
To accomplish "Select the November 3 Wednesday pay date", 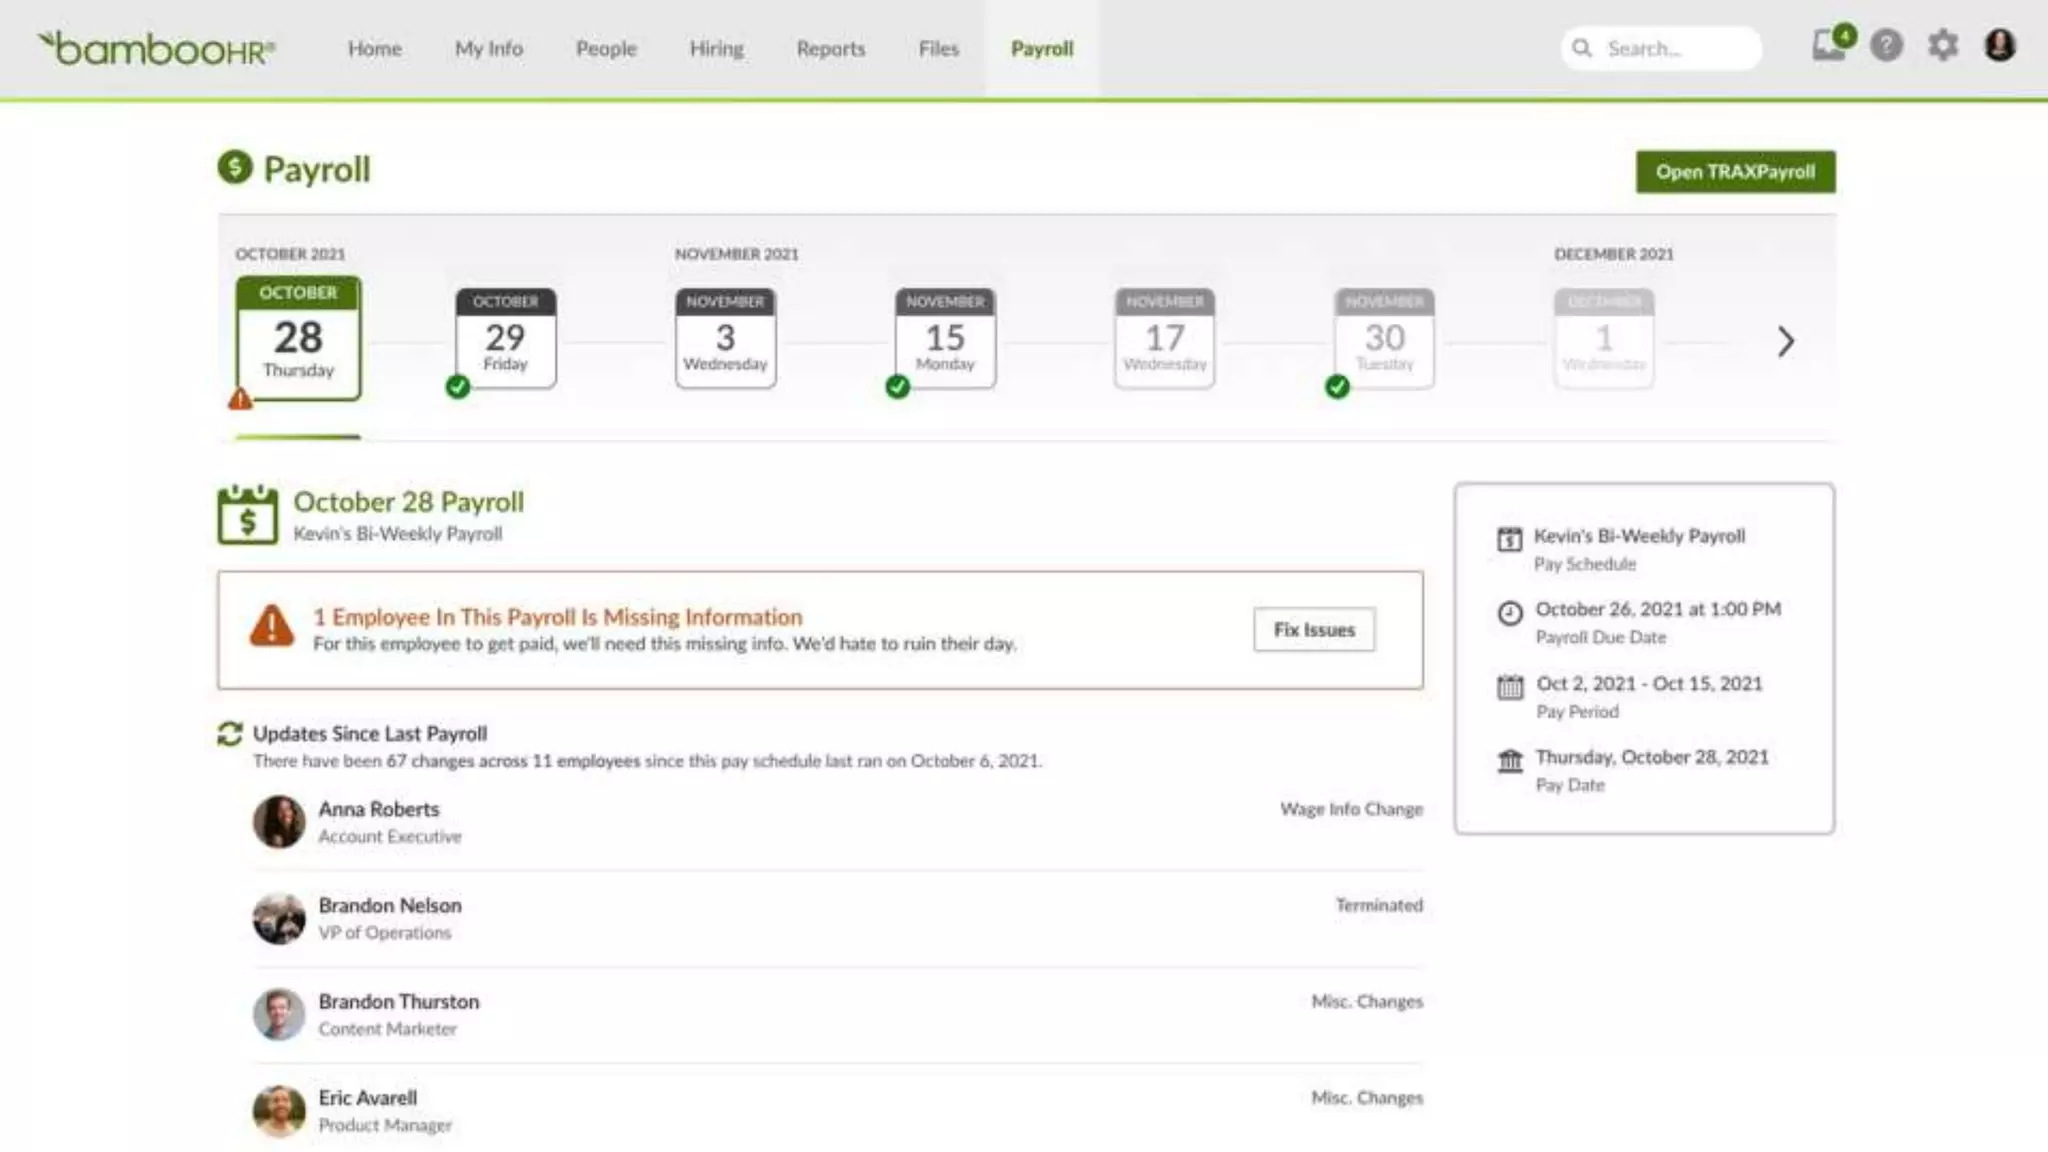I will tap(725, 338).
